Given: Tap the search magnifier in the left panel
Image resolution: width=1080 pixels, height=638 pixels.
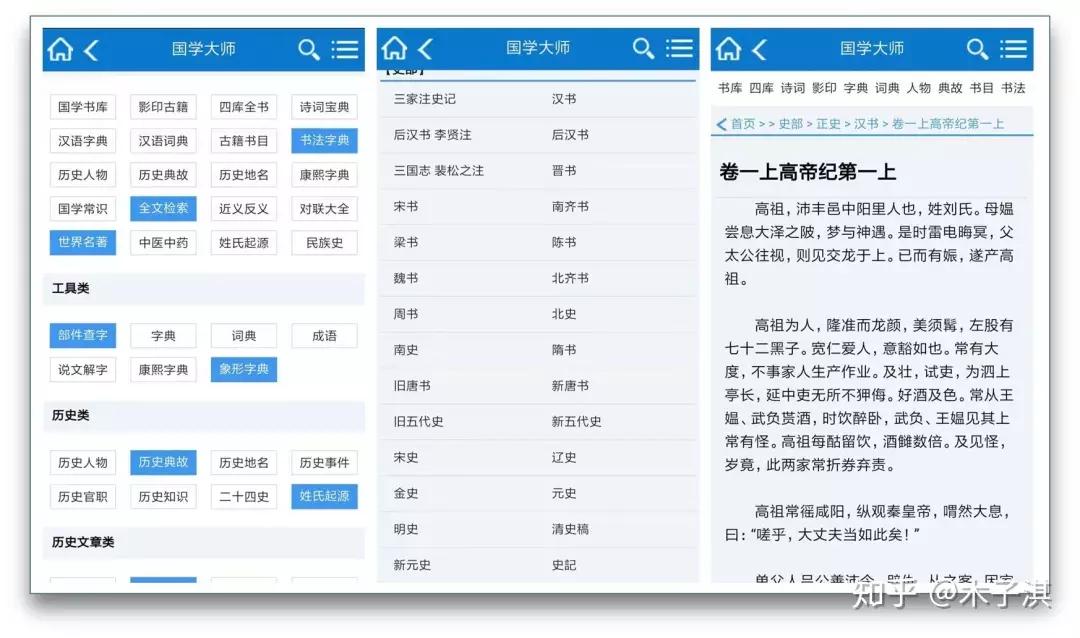Looking at the screenshot, I should [310, 48].
